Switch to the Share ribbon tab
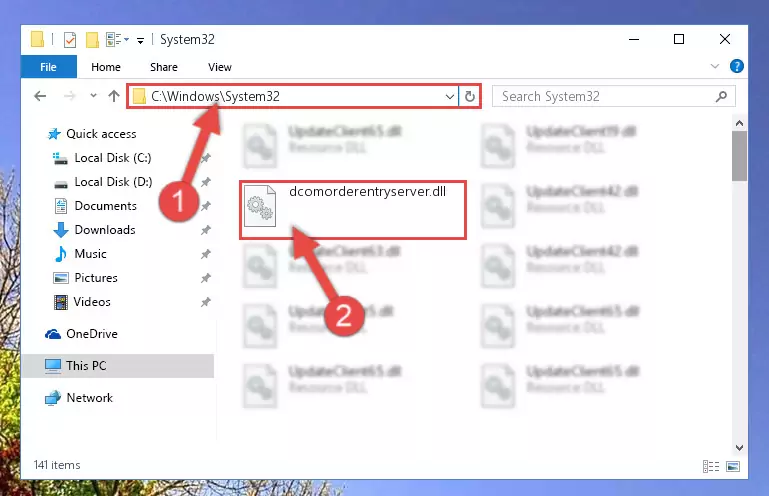The height and width of the screenshot is (496, 769). (164, 67)
